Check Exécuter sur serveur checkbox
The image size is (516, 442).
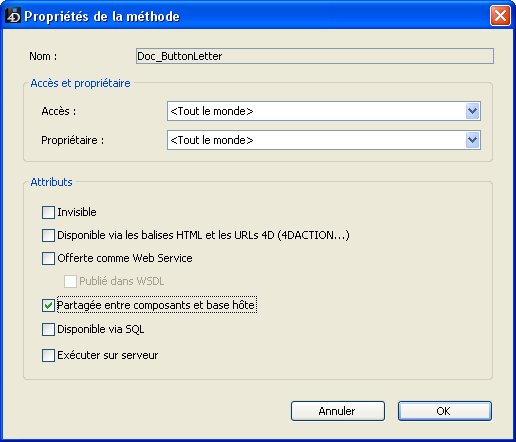48,355
